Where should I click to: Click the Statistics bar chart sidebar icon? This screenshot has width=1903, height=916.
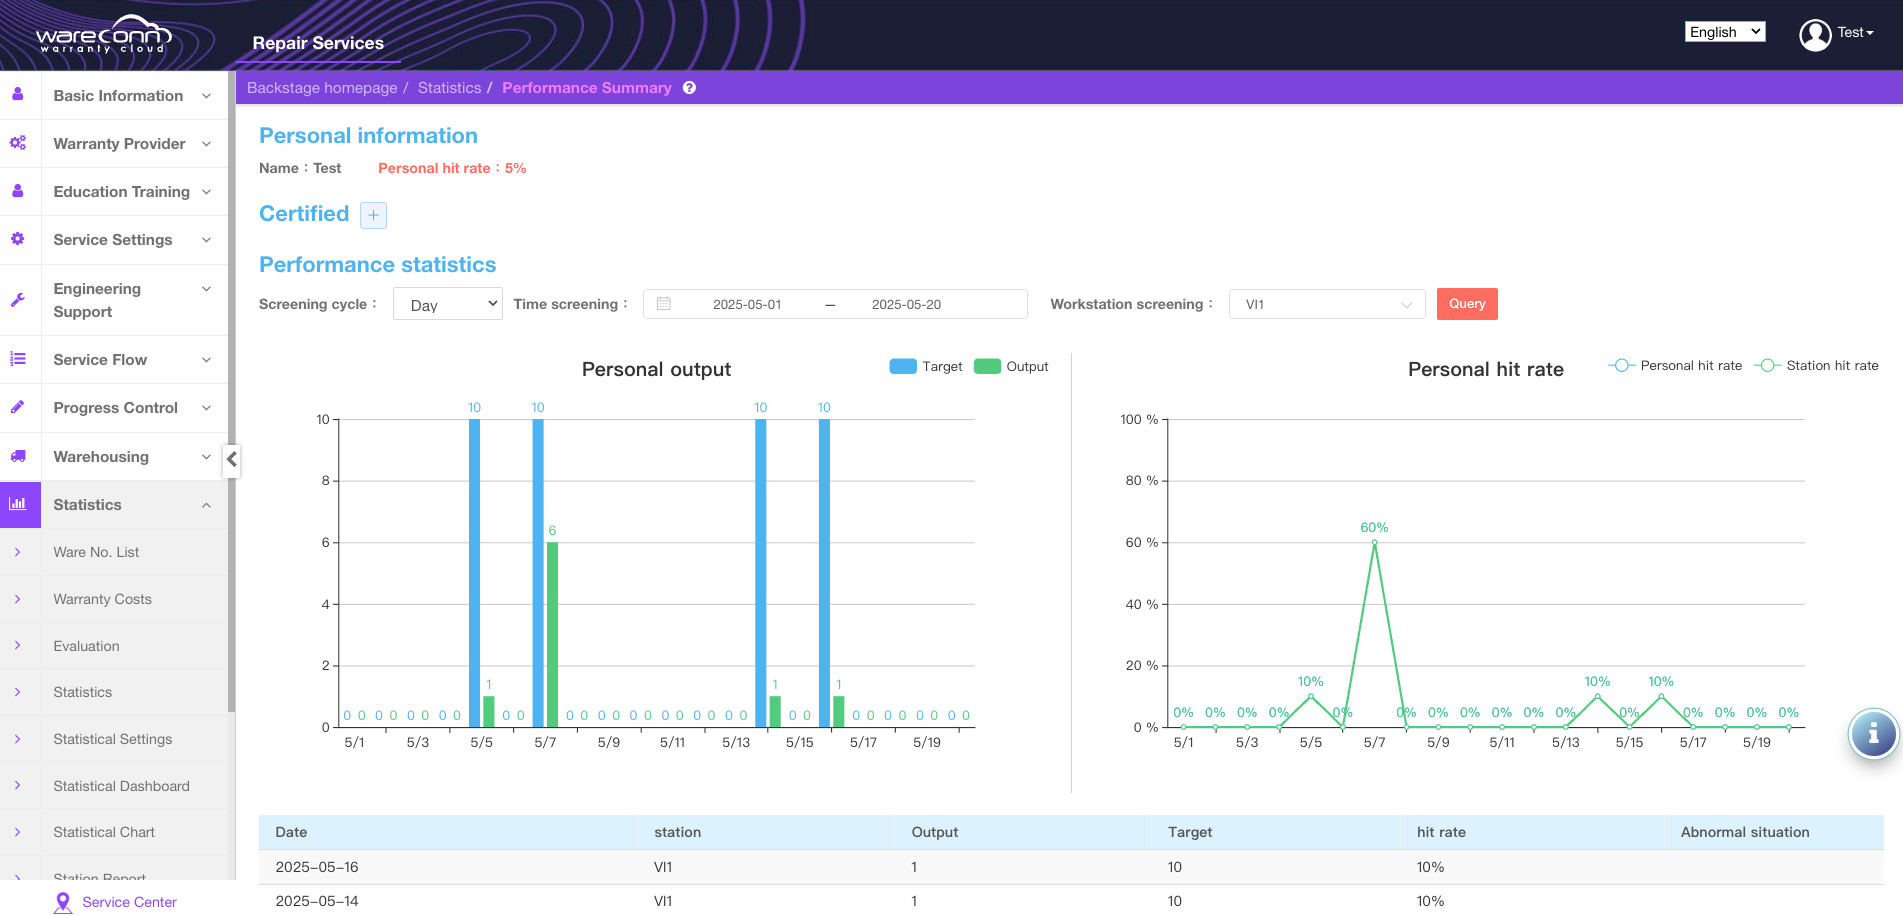(18, 504)
